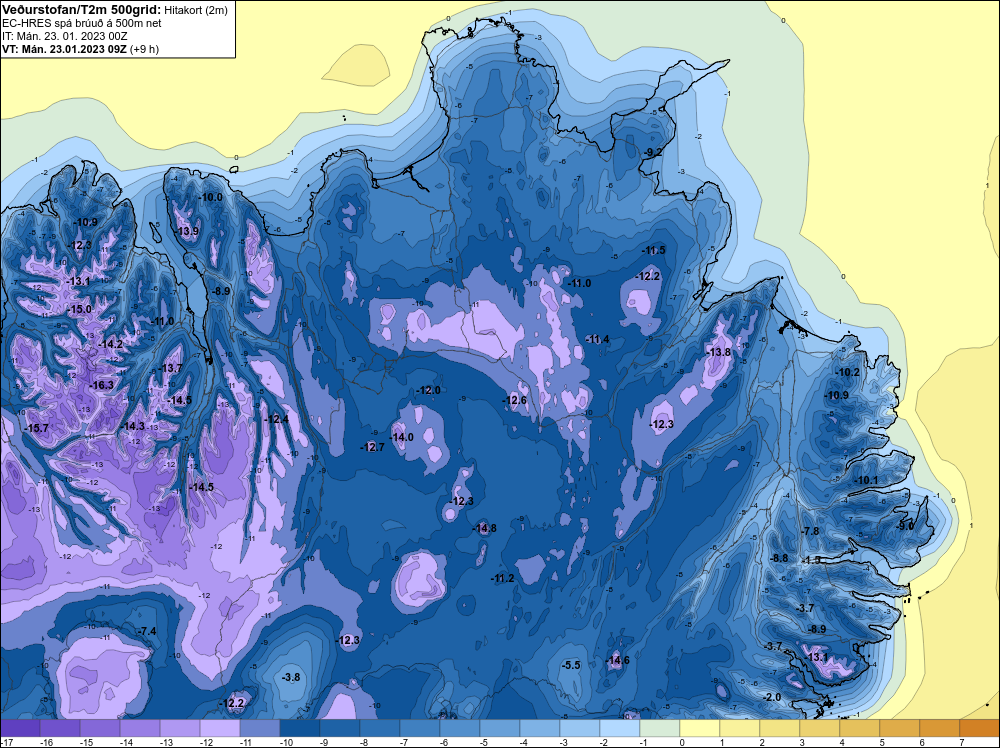Viewport: 1000px width, 748px height.
Task: Click the -10.1 temperature label
Action: pyautogui.click(x=866, y=480)
